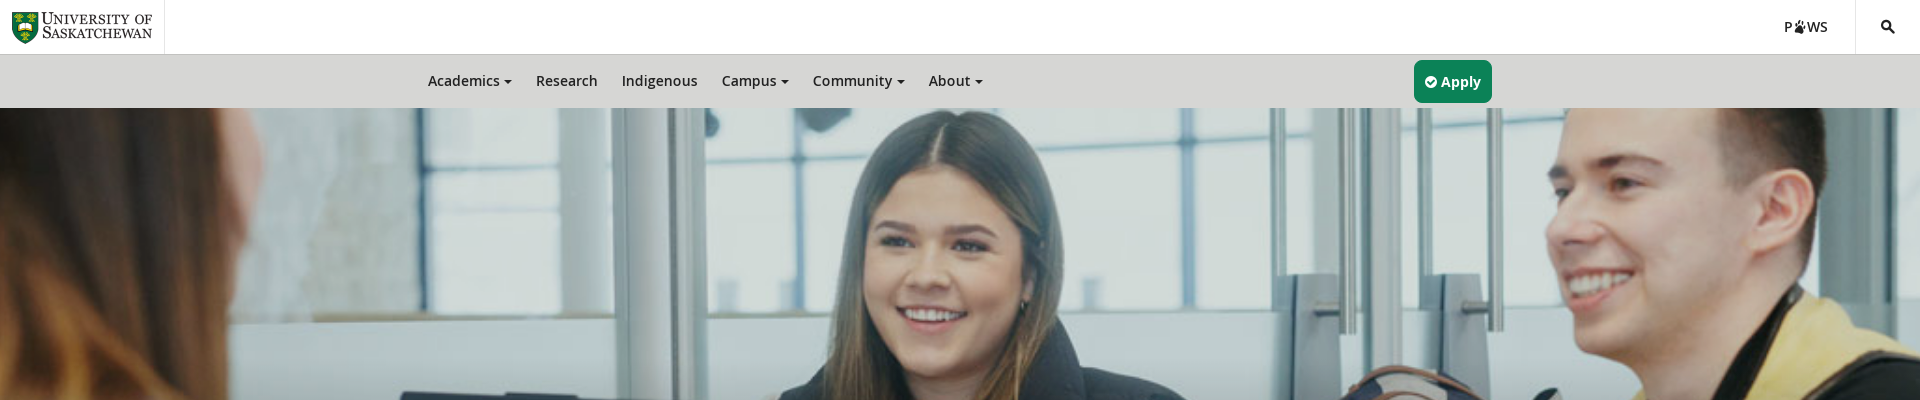Click the small arrow after About
This screenshot has width=1920, height=400.
point(979,82)
